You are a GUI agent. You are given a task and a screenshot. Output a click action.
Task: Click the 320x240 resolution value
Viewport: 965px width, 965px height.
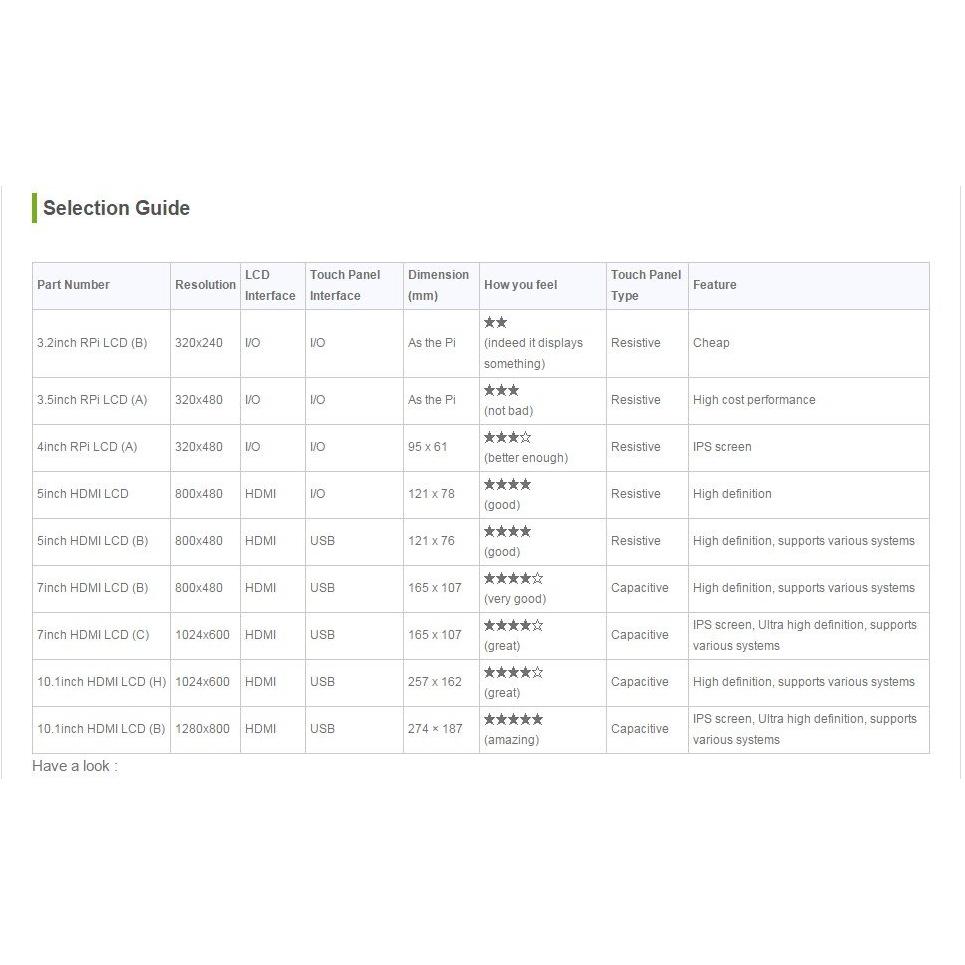[199, 343]
